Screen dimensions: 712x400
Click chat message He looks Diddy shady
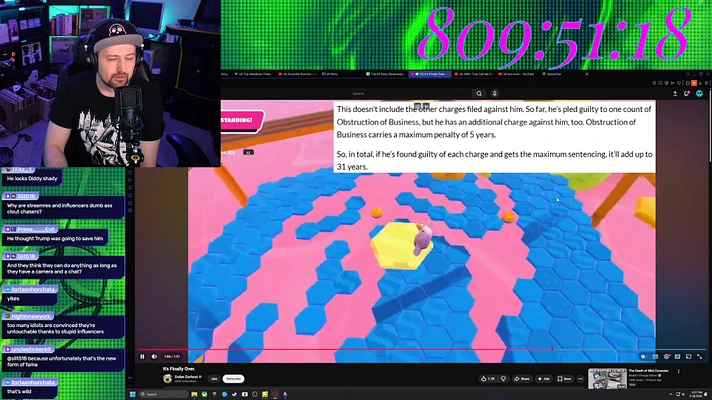click(32, 178)
